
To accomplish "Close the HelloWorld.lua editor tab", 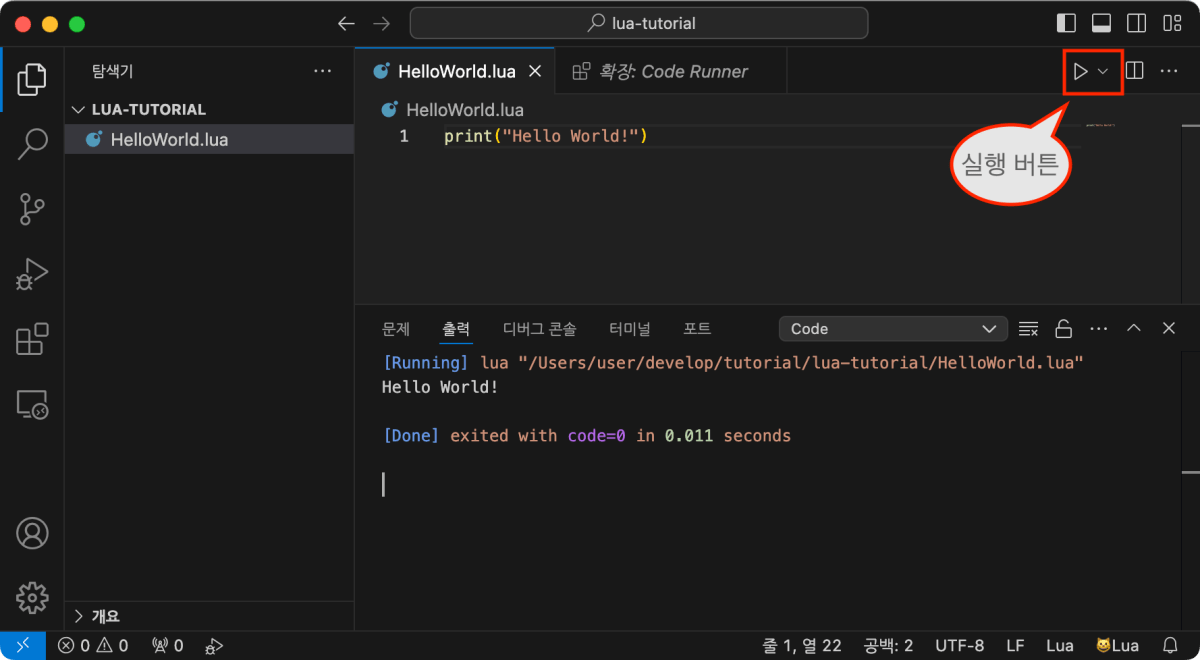I will coord(535,71).
